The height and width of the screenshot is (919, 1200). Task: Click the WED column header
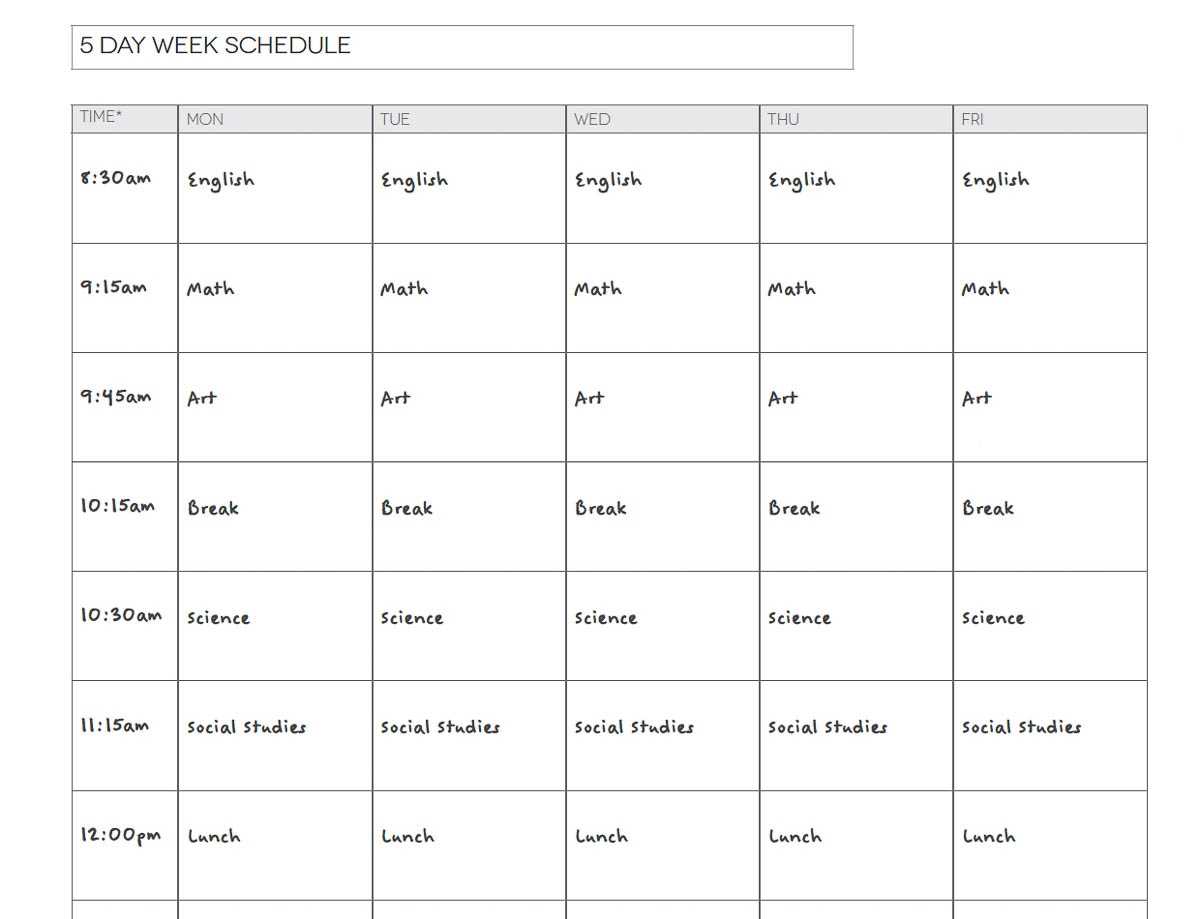tap(662, 119)
